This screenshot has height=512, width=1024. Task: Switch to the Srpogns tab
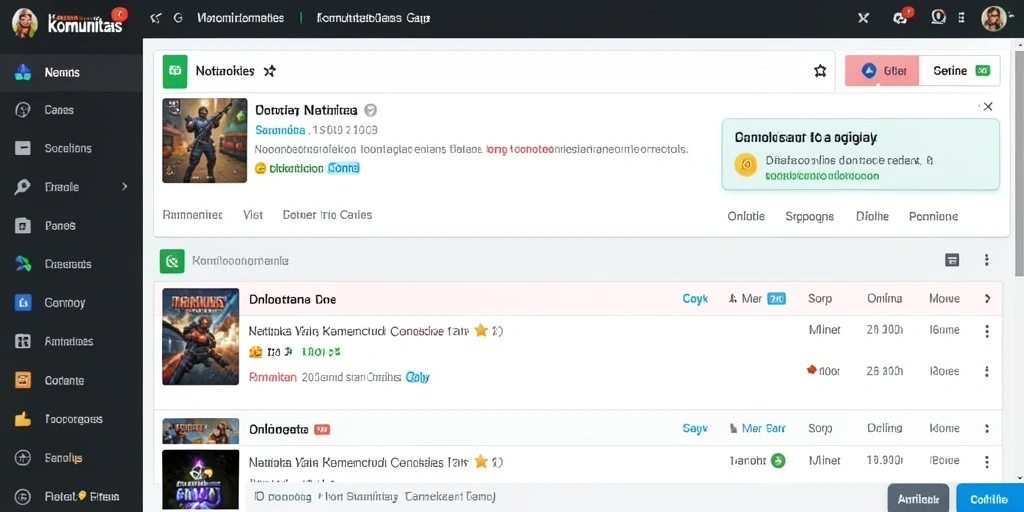809,216
